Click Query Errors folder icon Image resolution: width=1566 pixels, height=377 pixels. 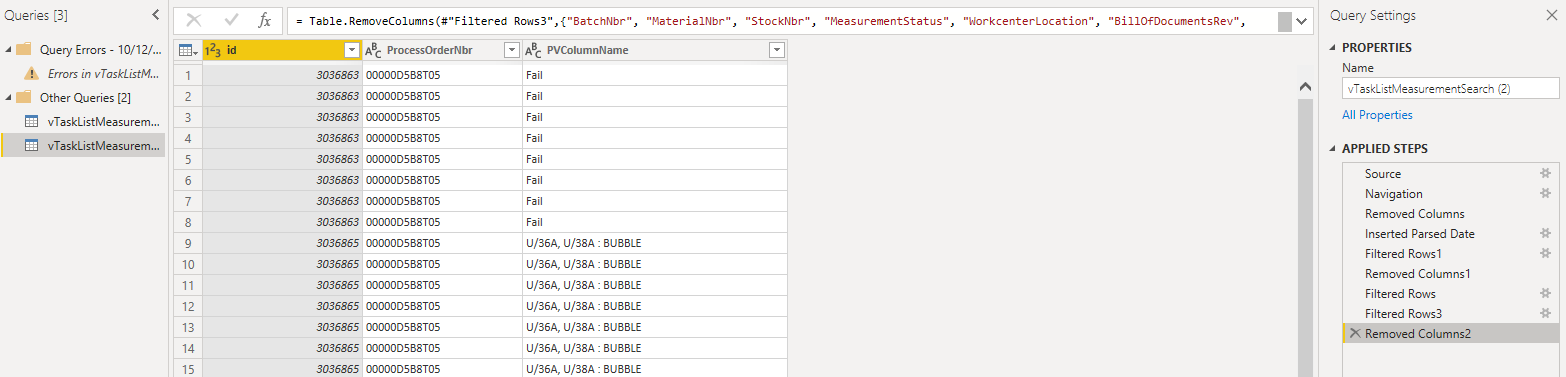tap(25, 49)
